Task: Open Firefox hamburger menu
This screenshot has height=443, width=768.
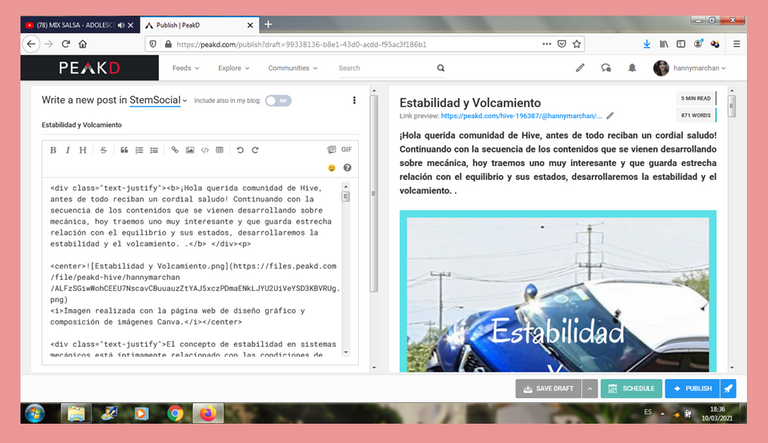Action: (736, 44)
